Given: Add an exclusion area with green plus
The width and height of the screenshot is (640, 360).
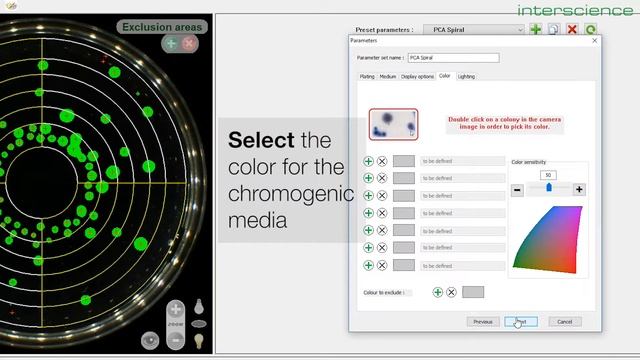Looking at the screenshot, I should pyautogui.click(x=171, y=44).
